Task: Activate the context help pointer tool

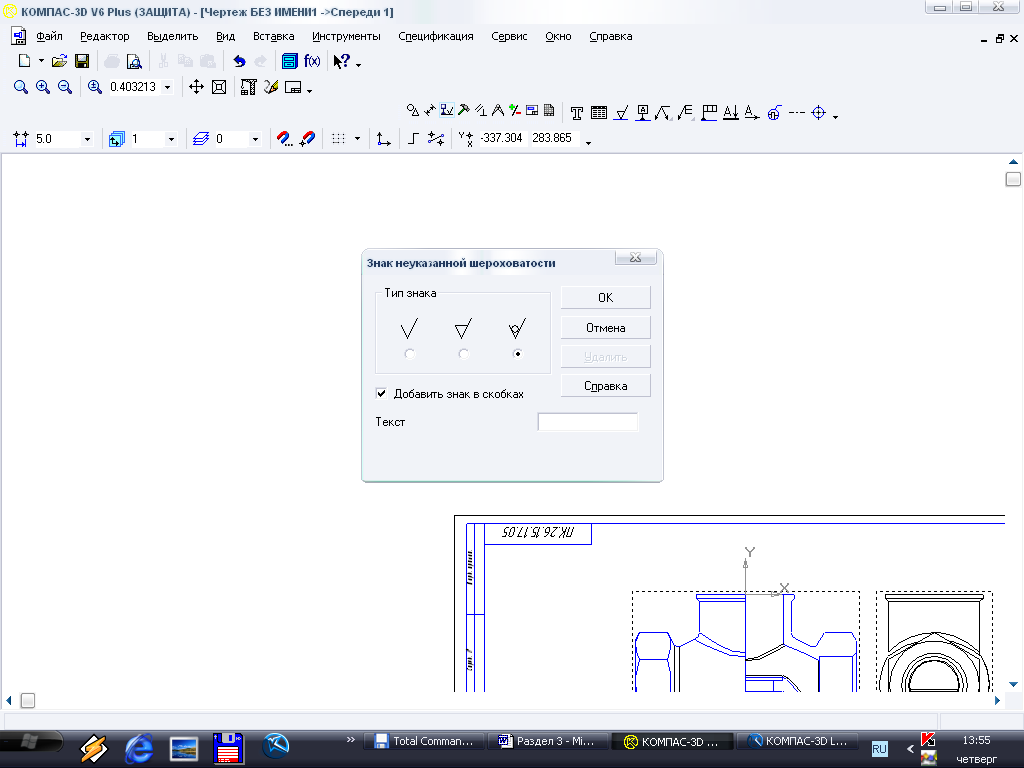Action: [342, 61]
